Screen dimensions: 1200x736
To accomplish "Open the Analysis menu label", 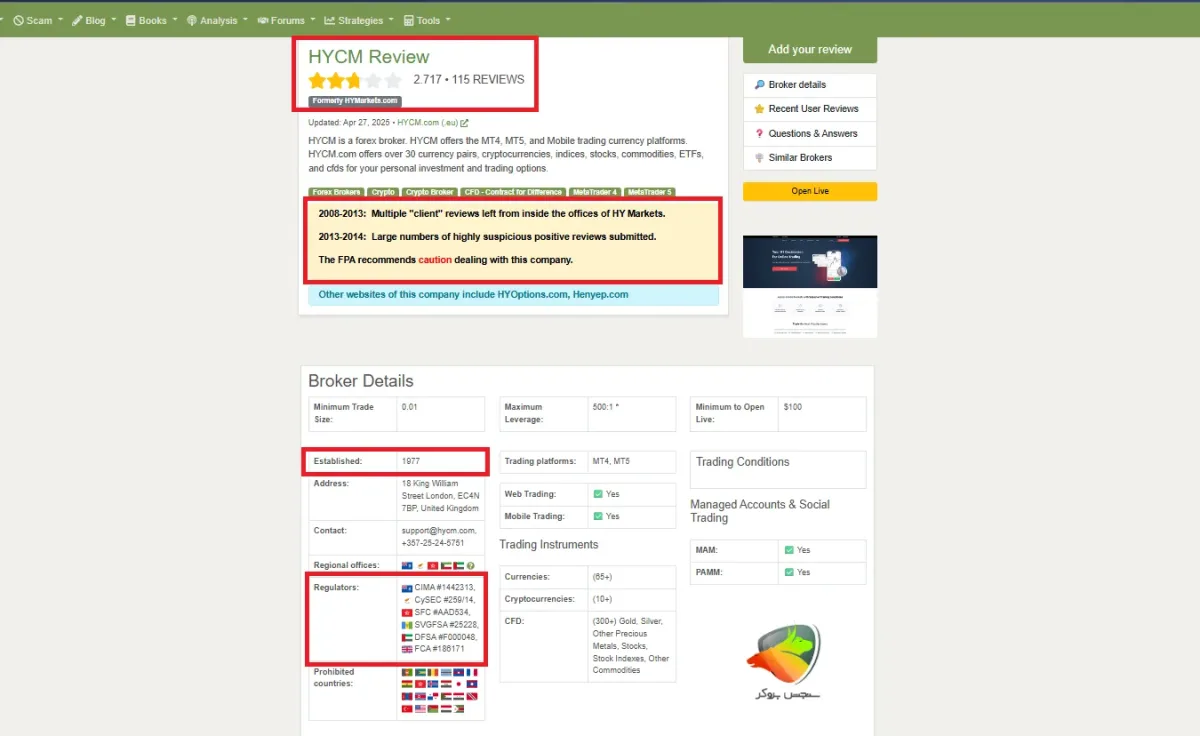I will point(219,20).
